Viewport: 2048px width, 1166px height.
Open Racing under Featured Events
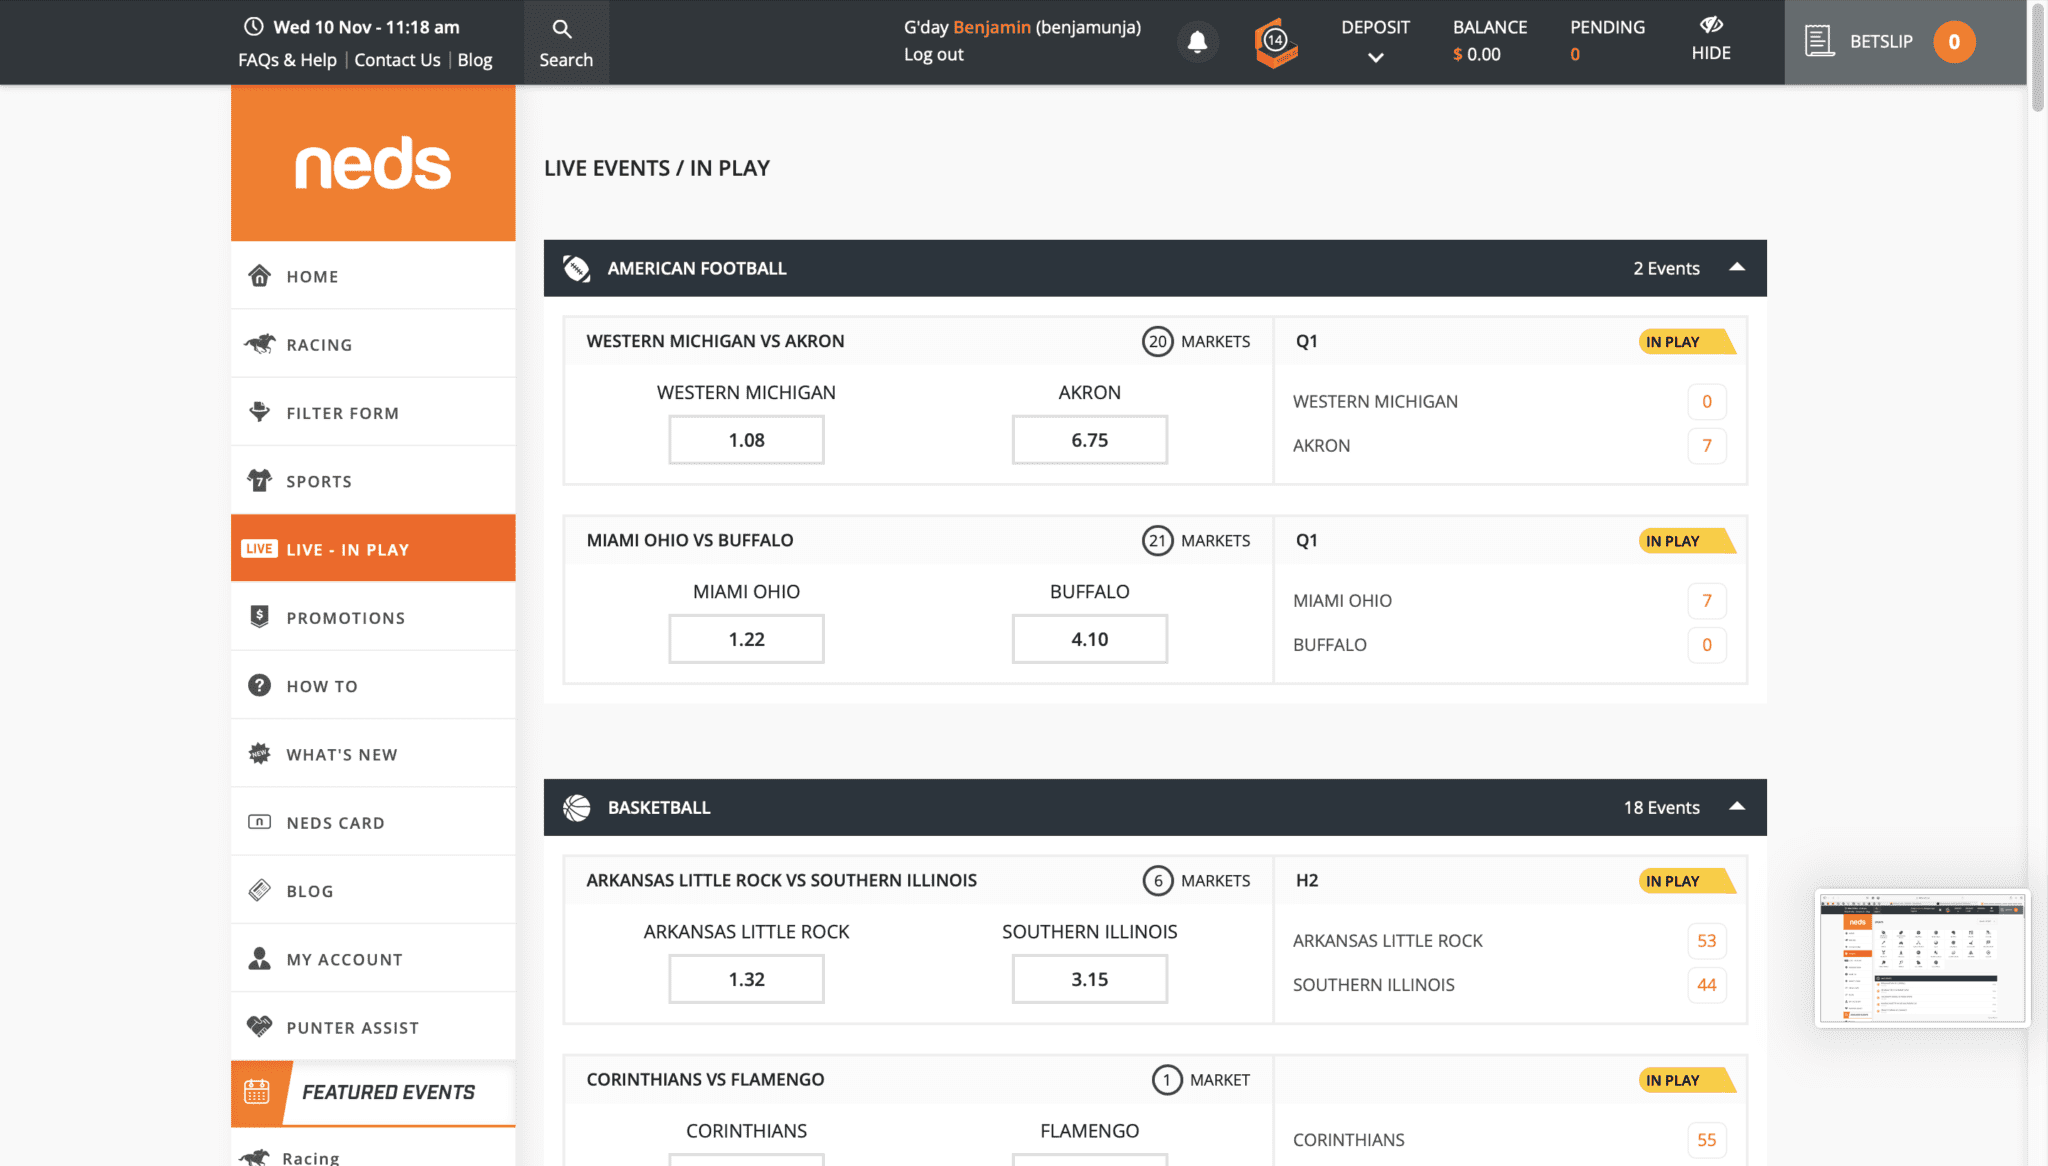click(x=310, y=1157)
